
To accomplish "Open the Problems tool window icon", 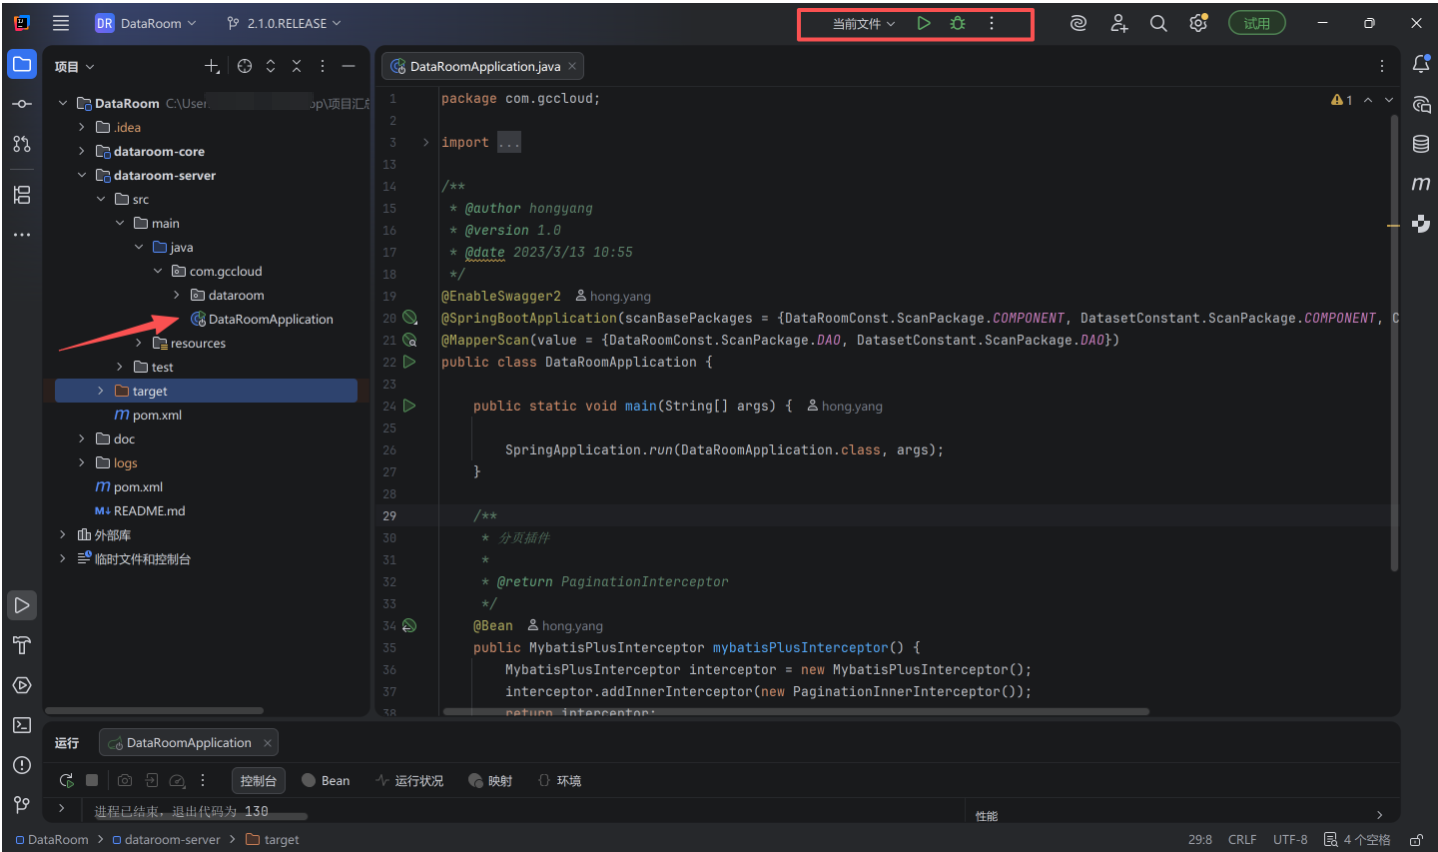I will (x=22, y=765).
